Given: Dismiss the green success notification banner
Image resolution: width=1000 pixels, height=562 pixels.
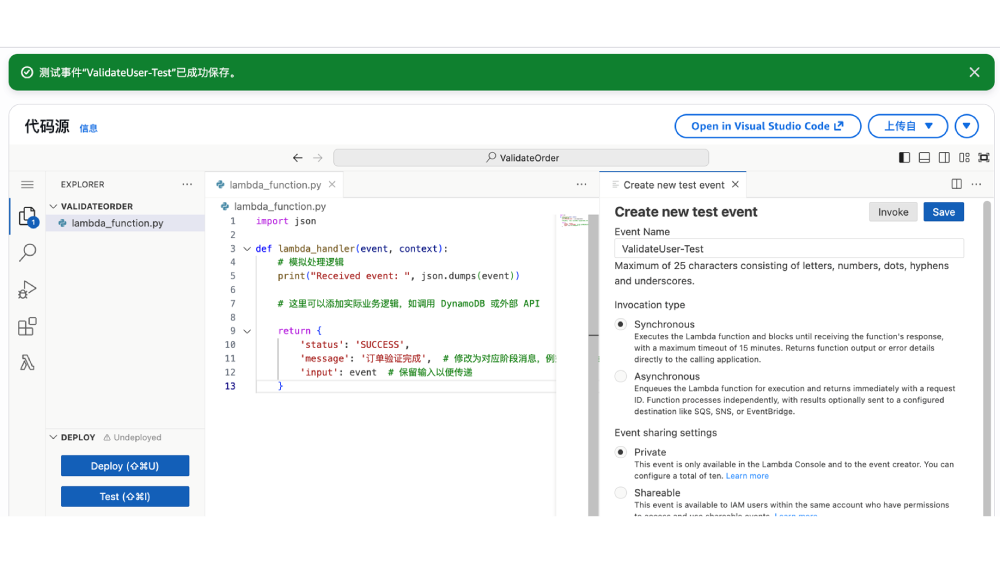Looking at the screenshot, I should 974,72.
